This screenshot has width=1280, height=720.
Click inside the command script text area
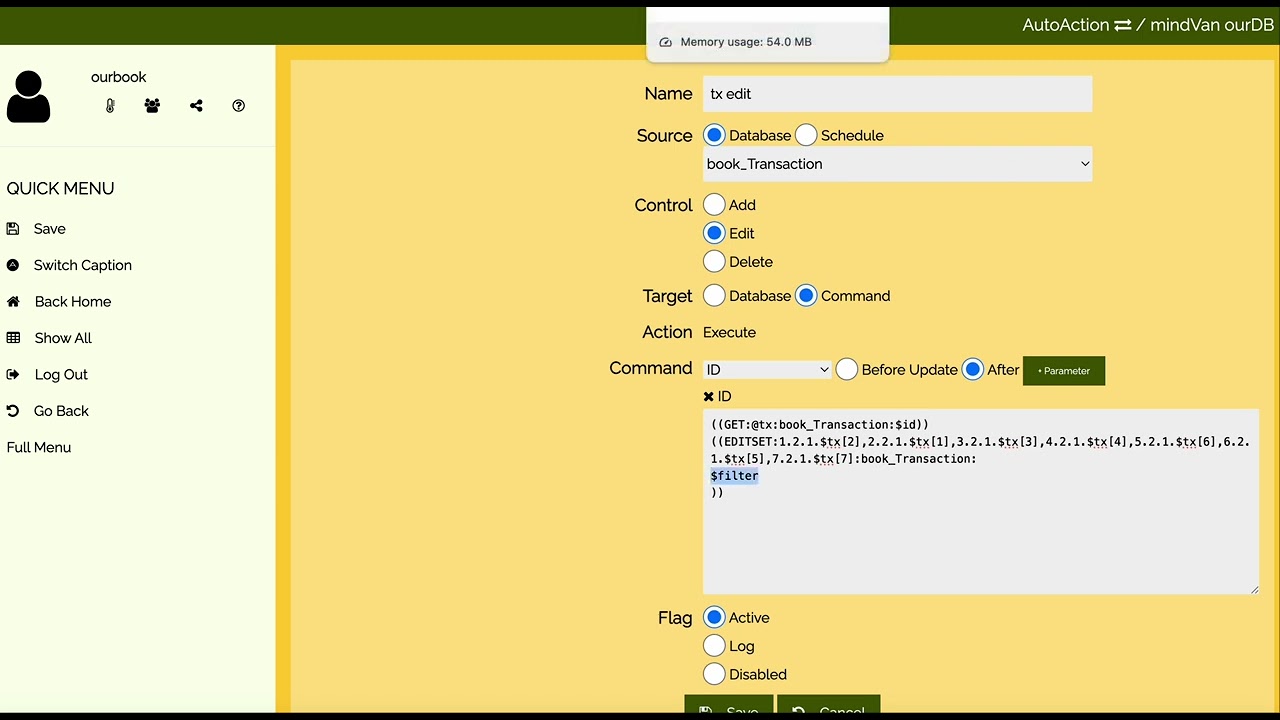(981, 501)
